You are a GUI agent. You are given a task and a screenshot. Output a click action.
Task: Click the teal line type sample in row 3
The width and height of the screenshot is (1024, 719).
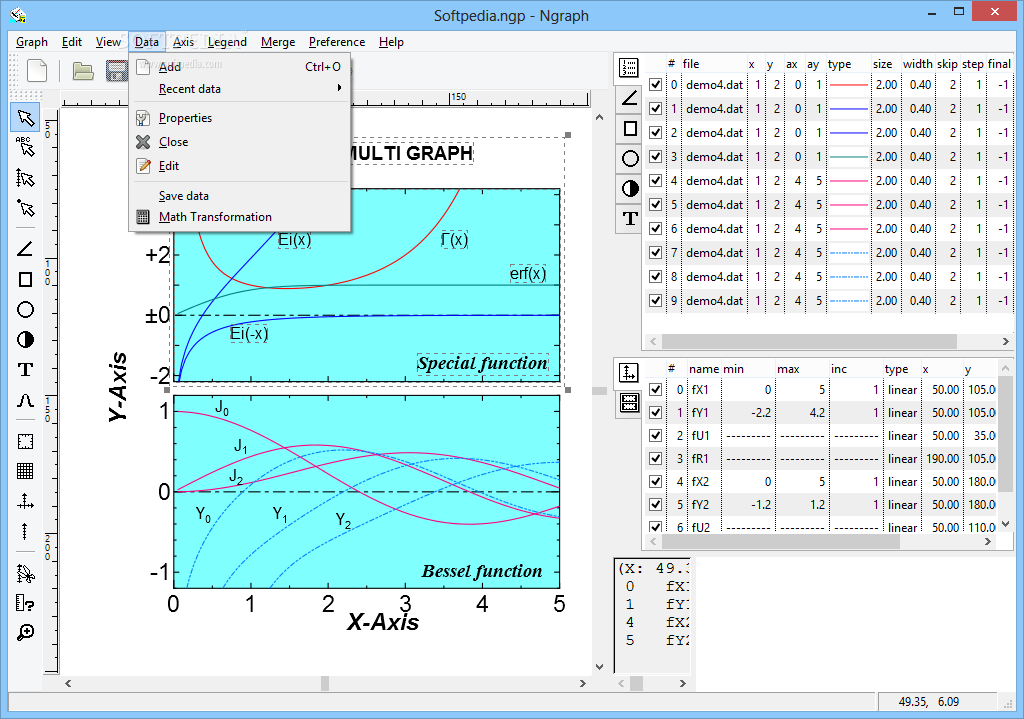pos(848,157)
